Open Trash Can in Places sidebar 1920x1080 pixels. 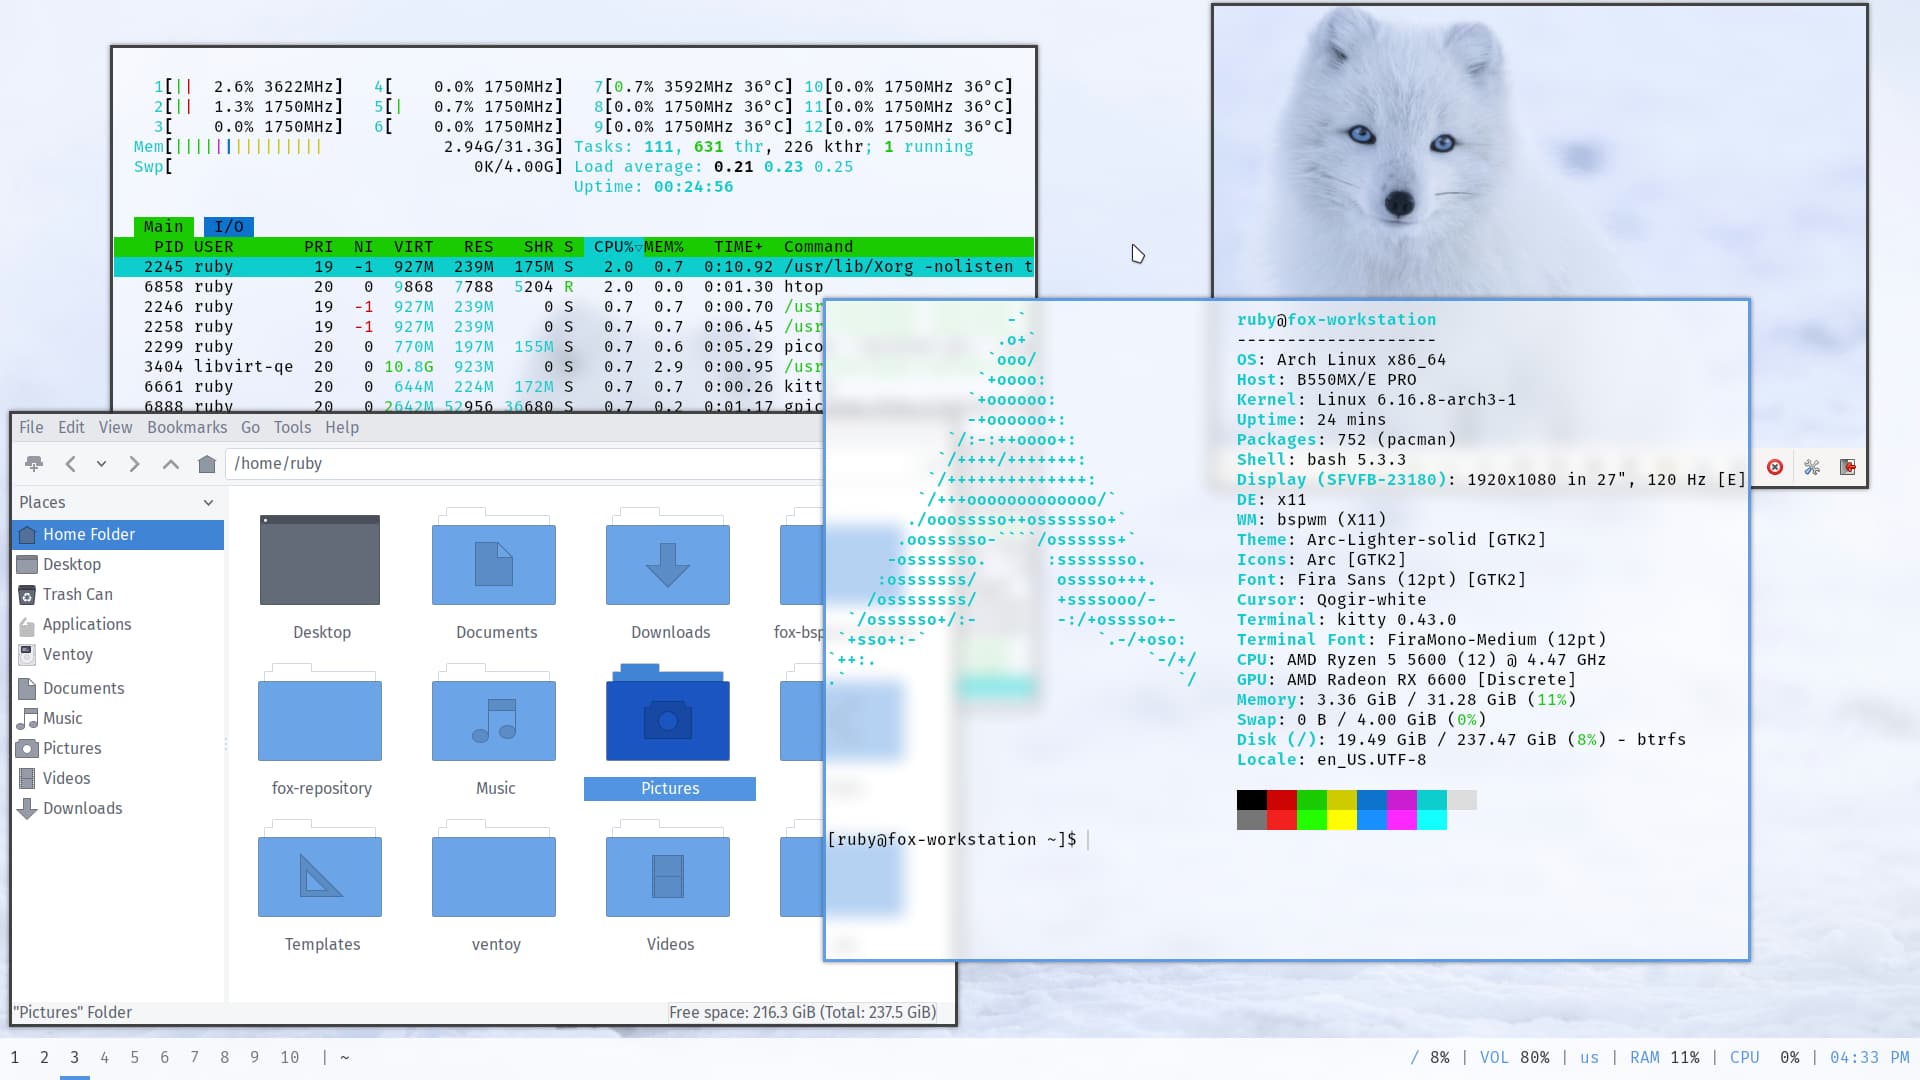pos(77,594)
